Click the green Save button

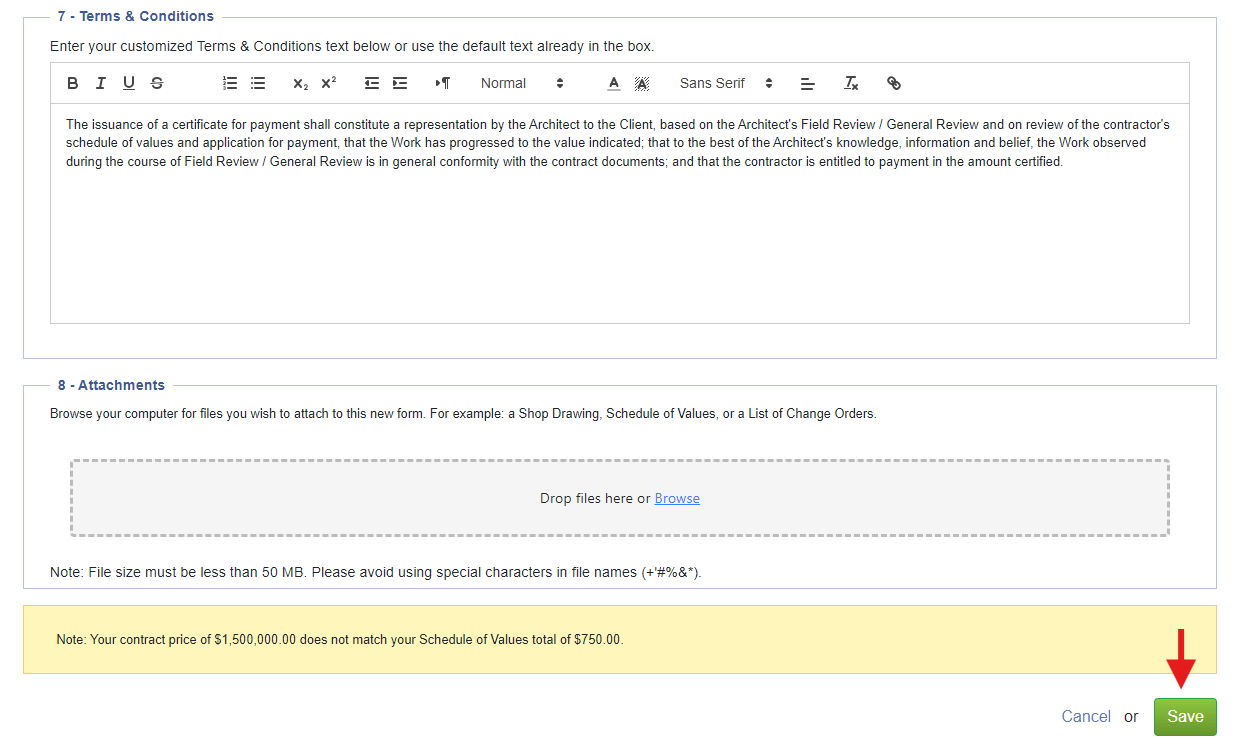pyautogui.click(x=1185, y=716)
